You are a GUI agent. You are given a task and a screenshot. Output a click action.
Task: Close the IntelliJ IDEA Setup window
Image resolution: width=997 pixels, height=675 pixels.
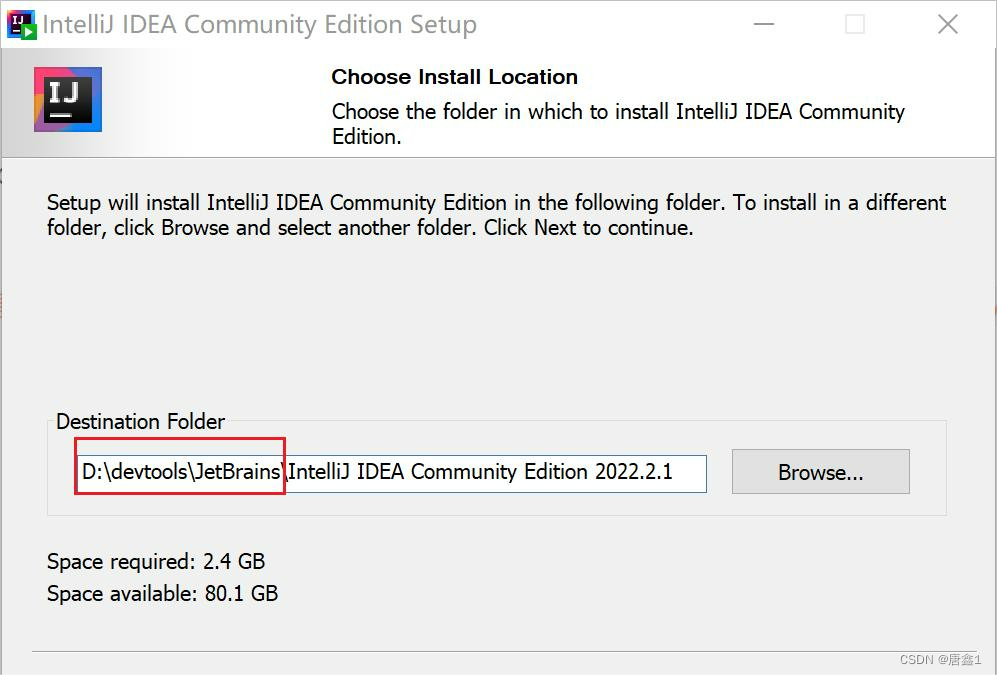coord(947,24)
